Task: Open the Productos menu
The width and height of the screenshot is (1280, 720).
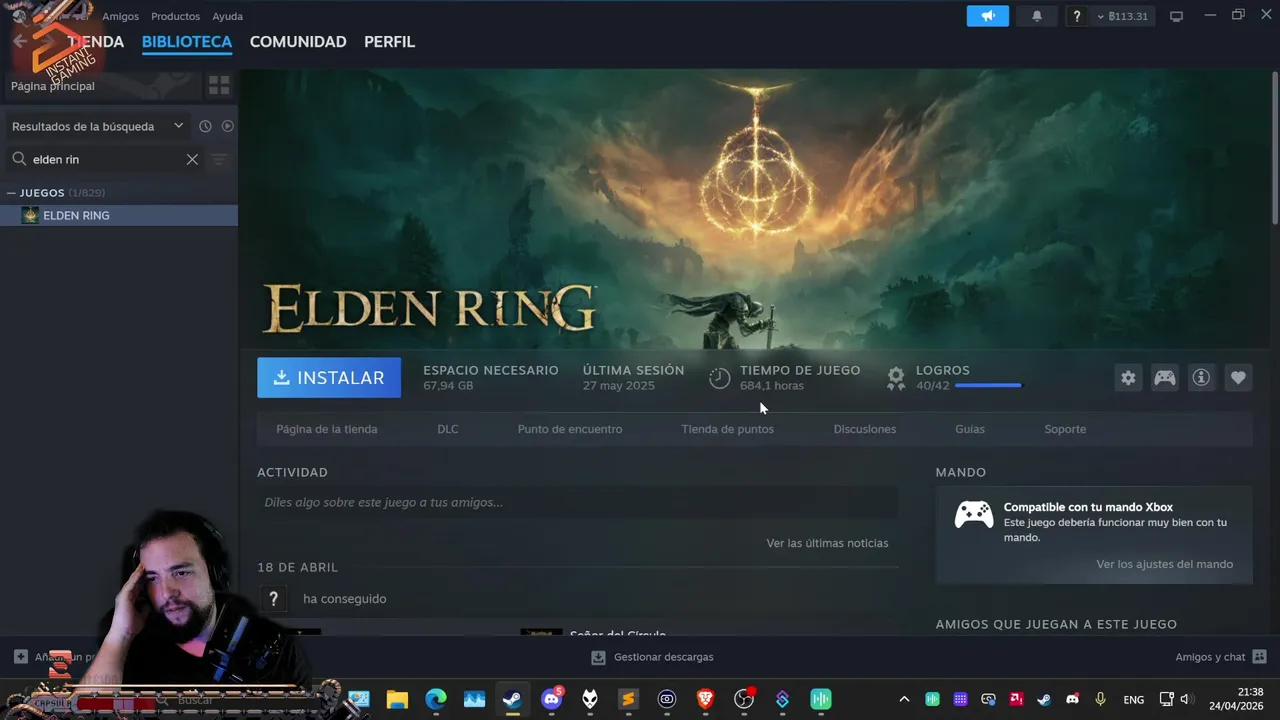Action: coord(175,16)
